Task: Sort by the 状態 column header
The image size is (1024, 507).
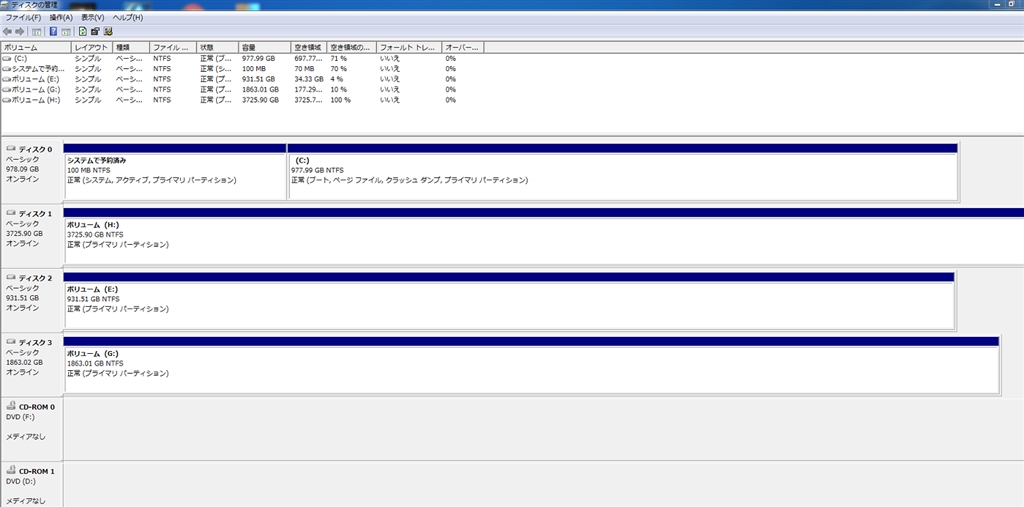Action: pyautogui.click(x=217, y=48)
